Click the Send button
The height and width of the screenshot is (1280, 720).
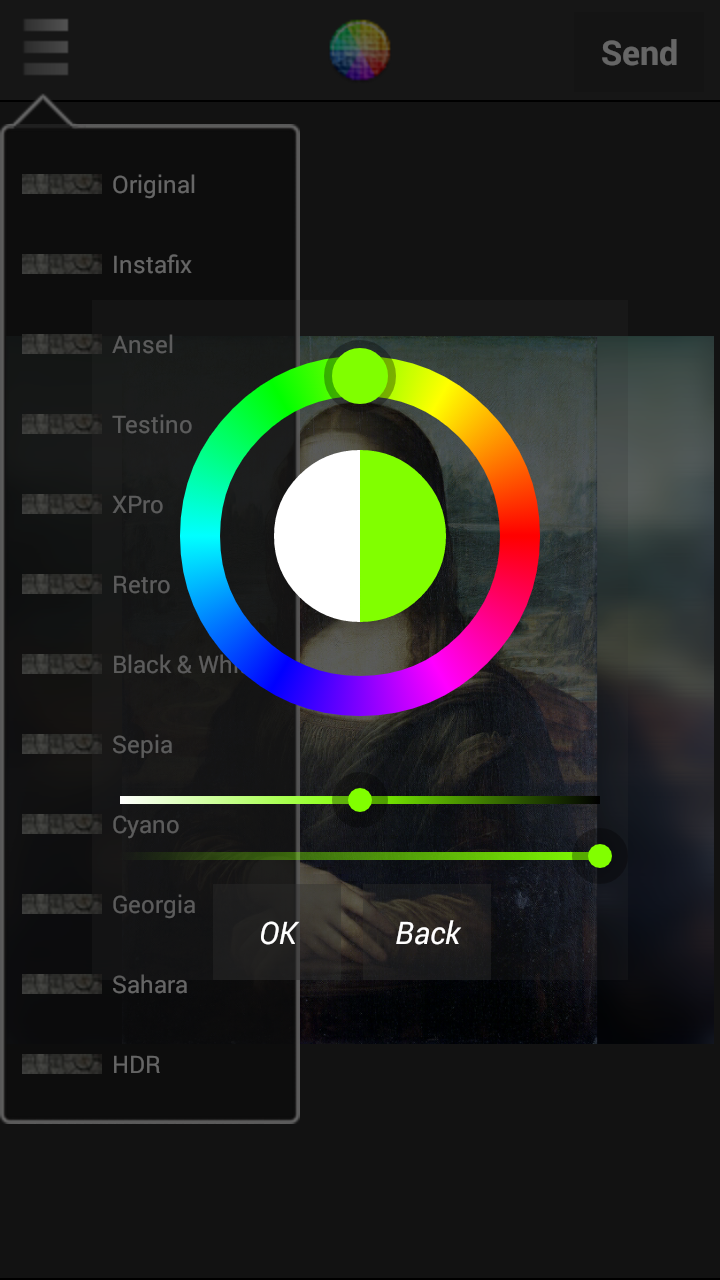coord(639,53)
